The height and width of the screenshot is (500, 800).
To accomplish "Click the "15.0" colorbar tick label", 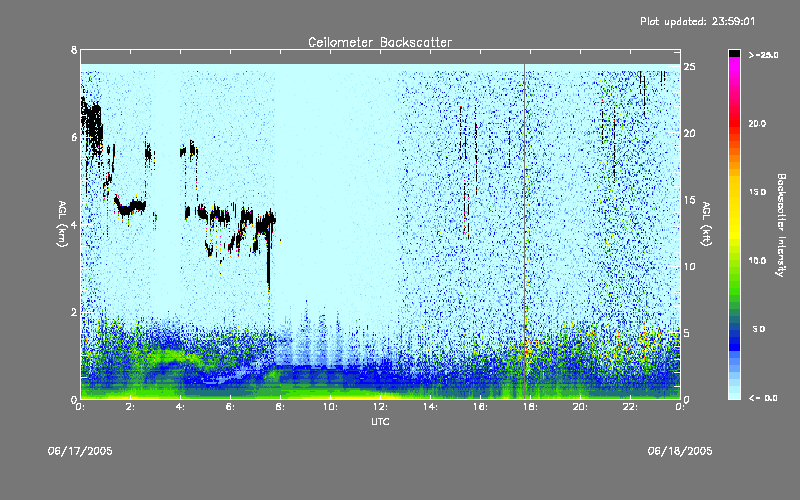I will [x=757, y=192].
